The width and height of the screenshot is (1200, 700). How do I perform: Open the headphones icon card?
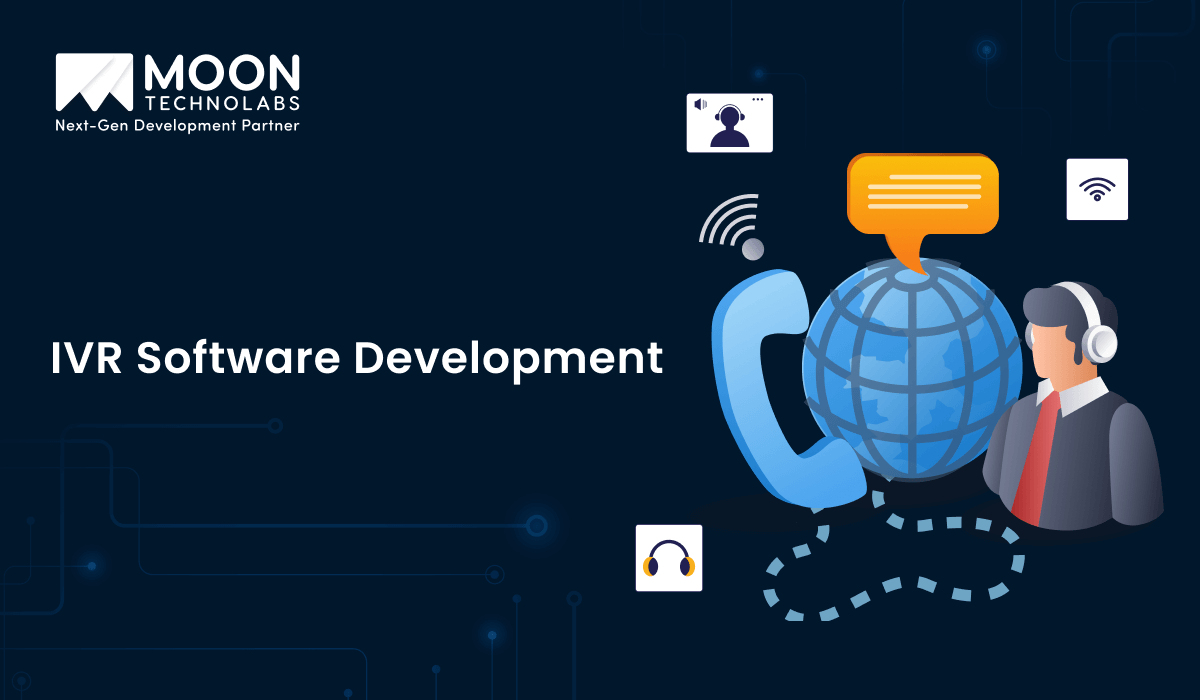[x=668, y=558]
